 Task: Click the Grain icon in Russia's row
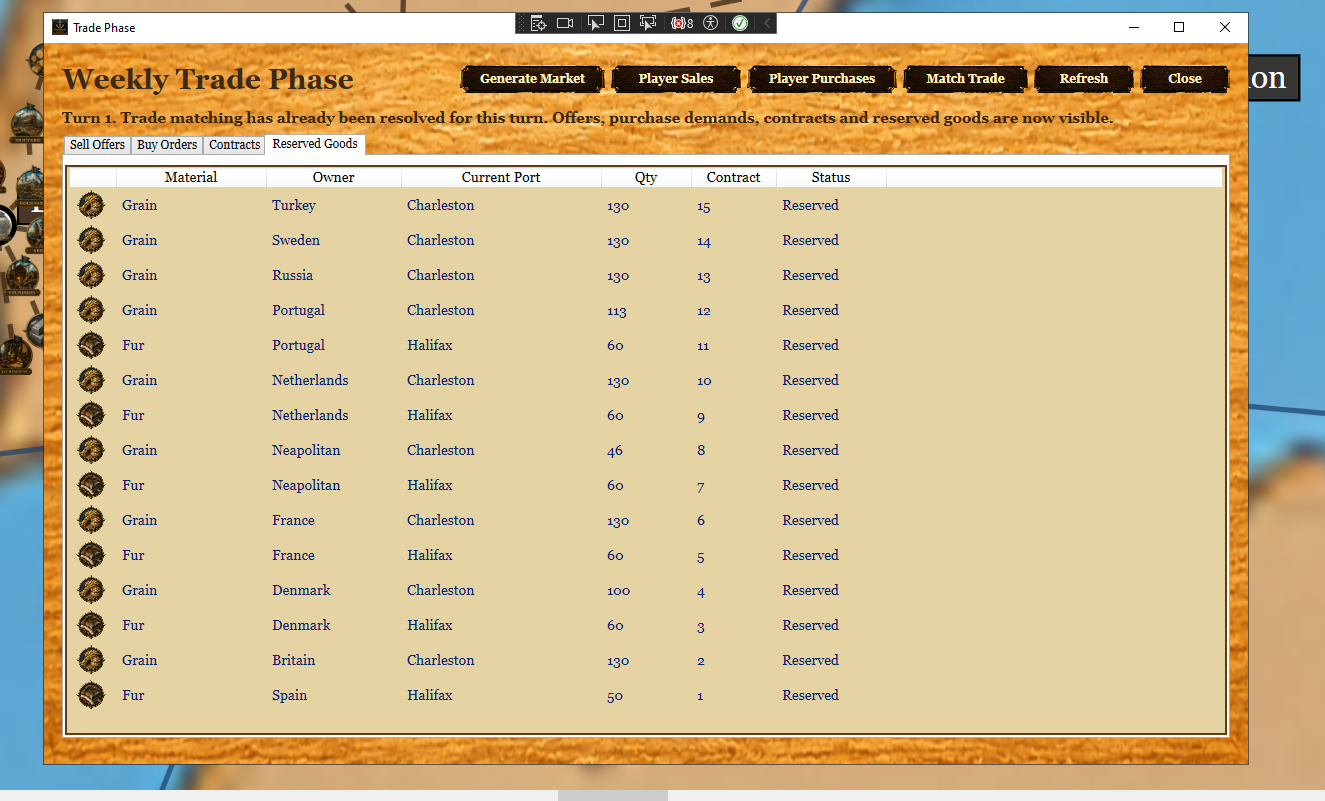tap(91, 275)
